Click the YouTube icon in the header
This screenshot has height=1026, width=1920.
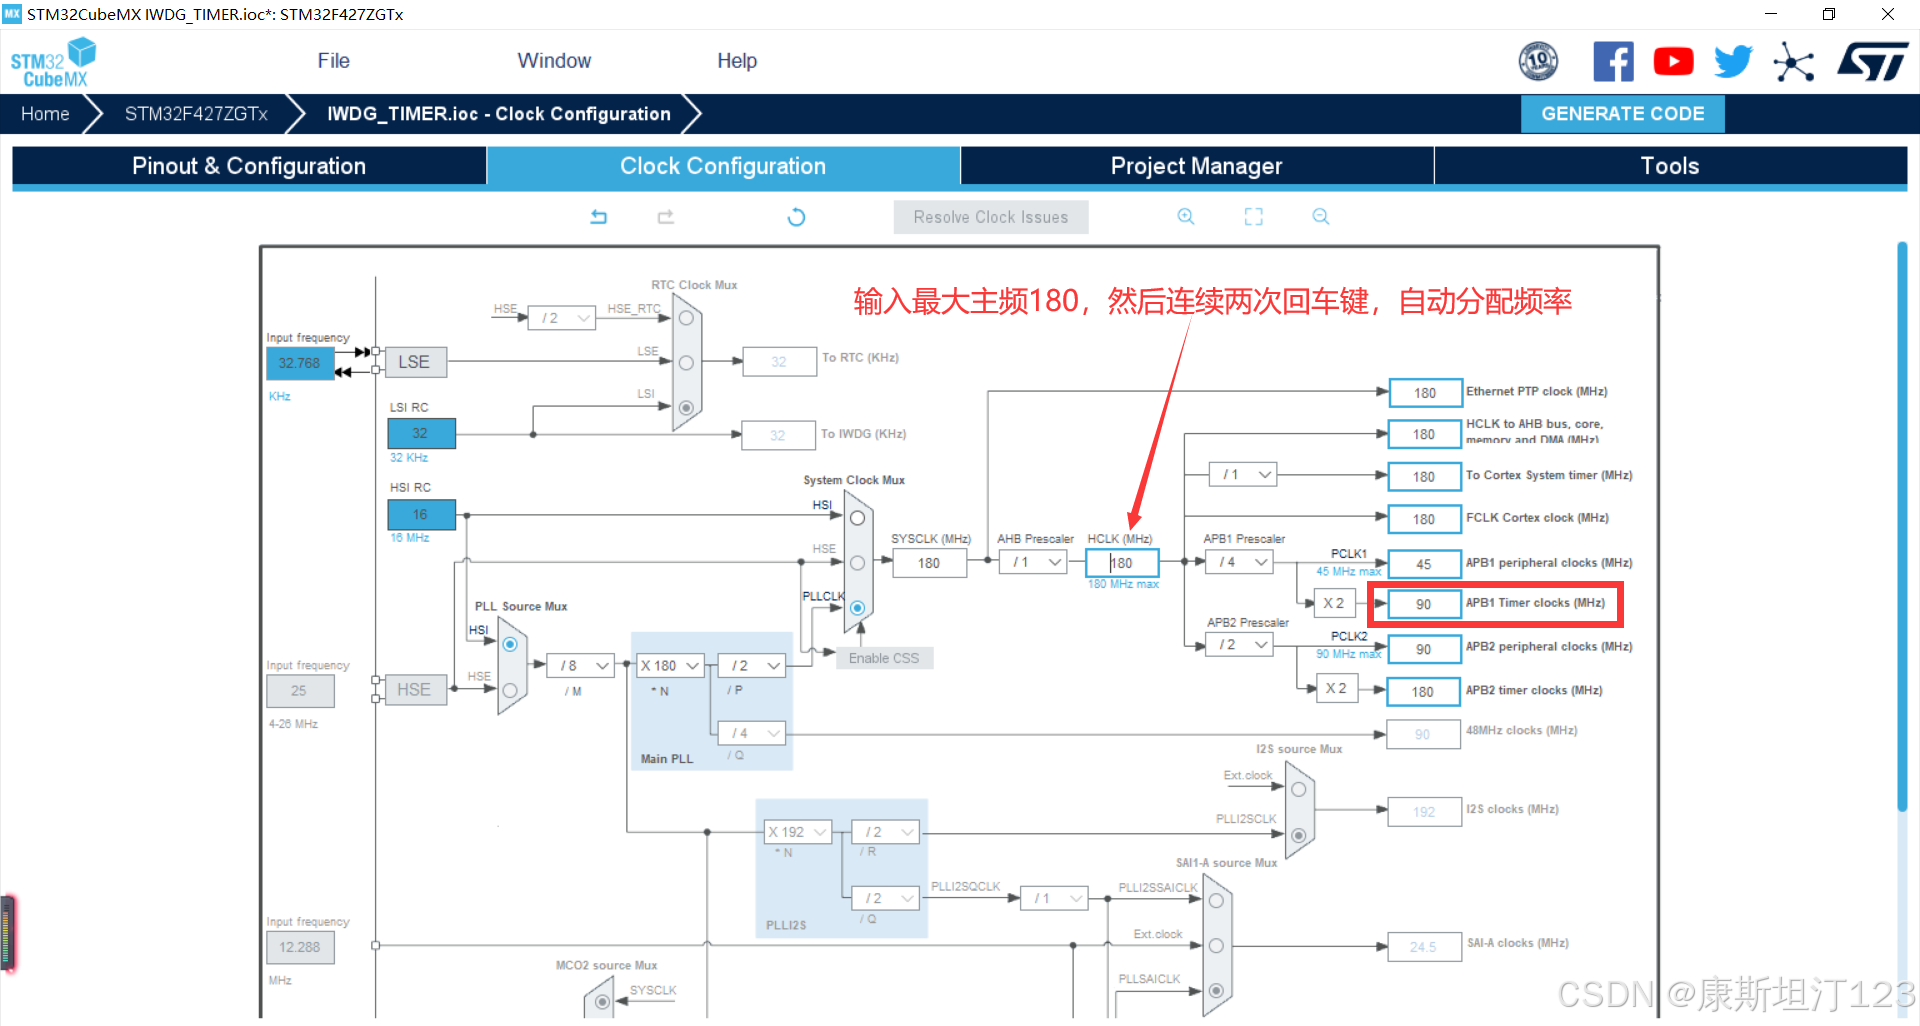[x=1673, y=60]
